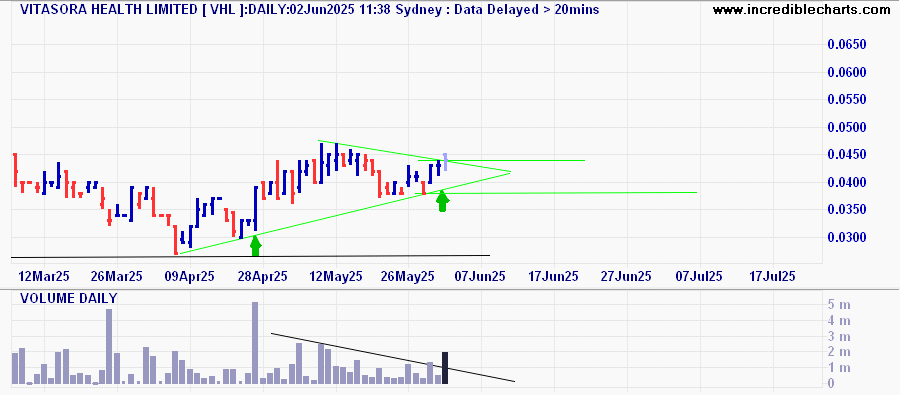The image size is (900, 395).
Task: Select the 3 m volume axis label
Action: 839,336
